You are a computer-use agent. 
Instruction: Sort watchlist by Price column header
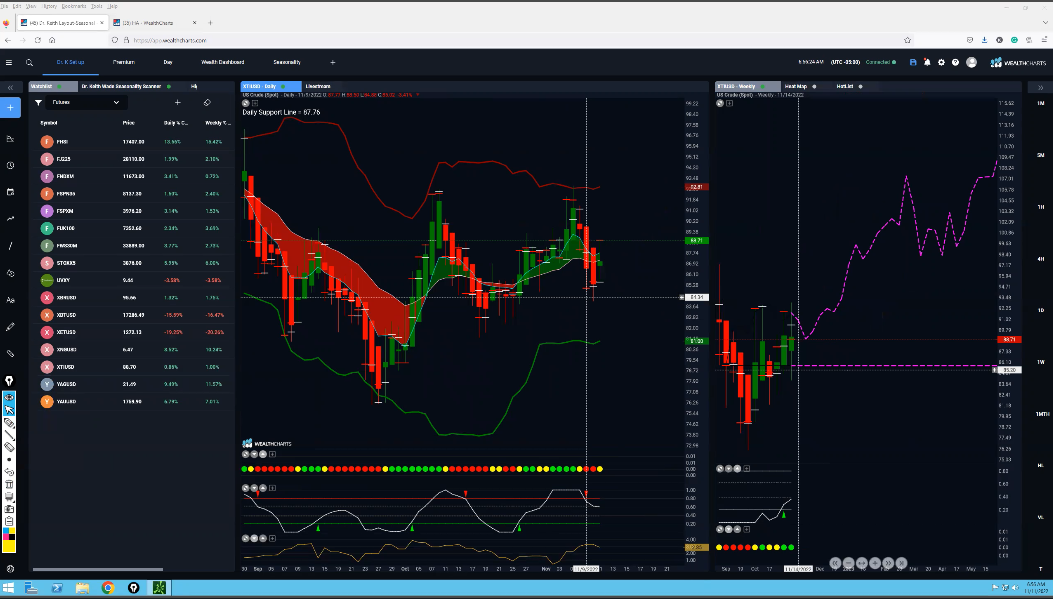point(128,124)
